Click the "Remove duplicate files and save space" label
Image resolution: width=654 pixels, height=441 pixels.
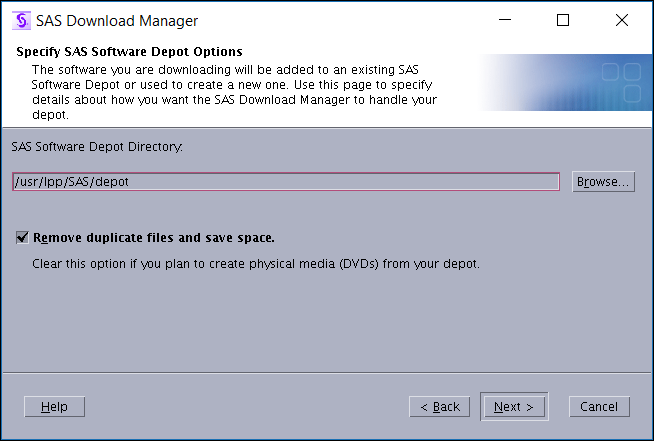(x=154, y=238)
